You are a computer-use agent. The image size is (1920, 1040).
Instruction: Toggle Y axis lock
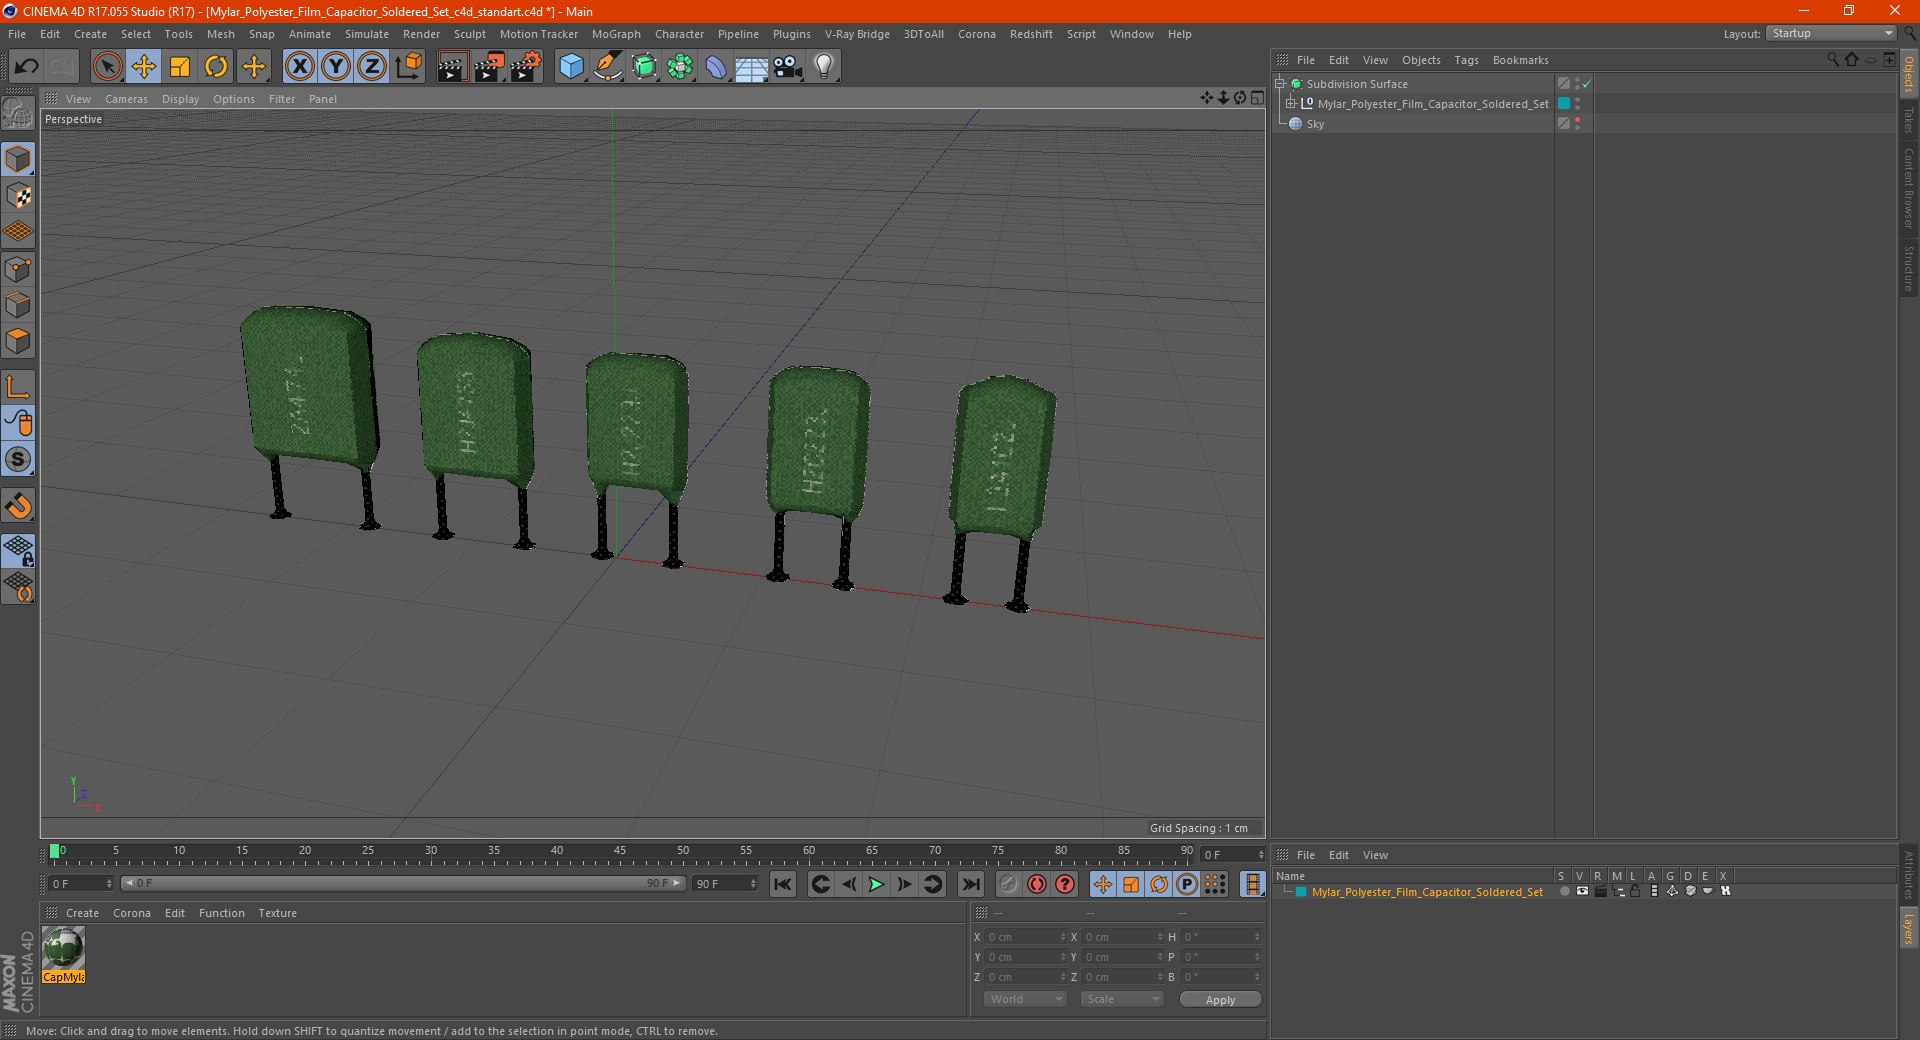coord(336,67)
